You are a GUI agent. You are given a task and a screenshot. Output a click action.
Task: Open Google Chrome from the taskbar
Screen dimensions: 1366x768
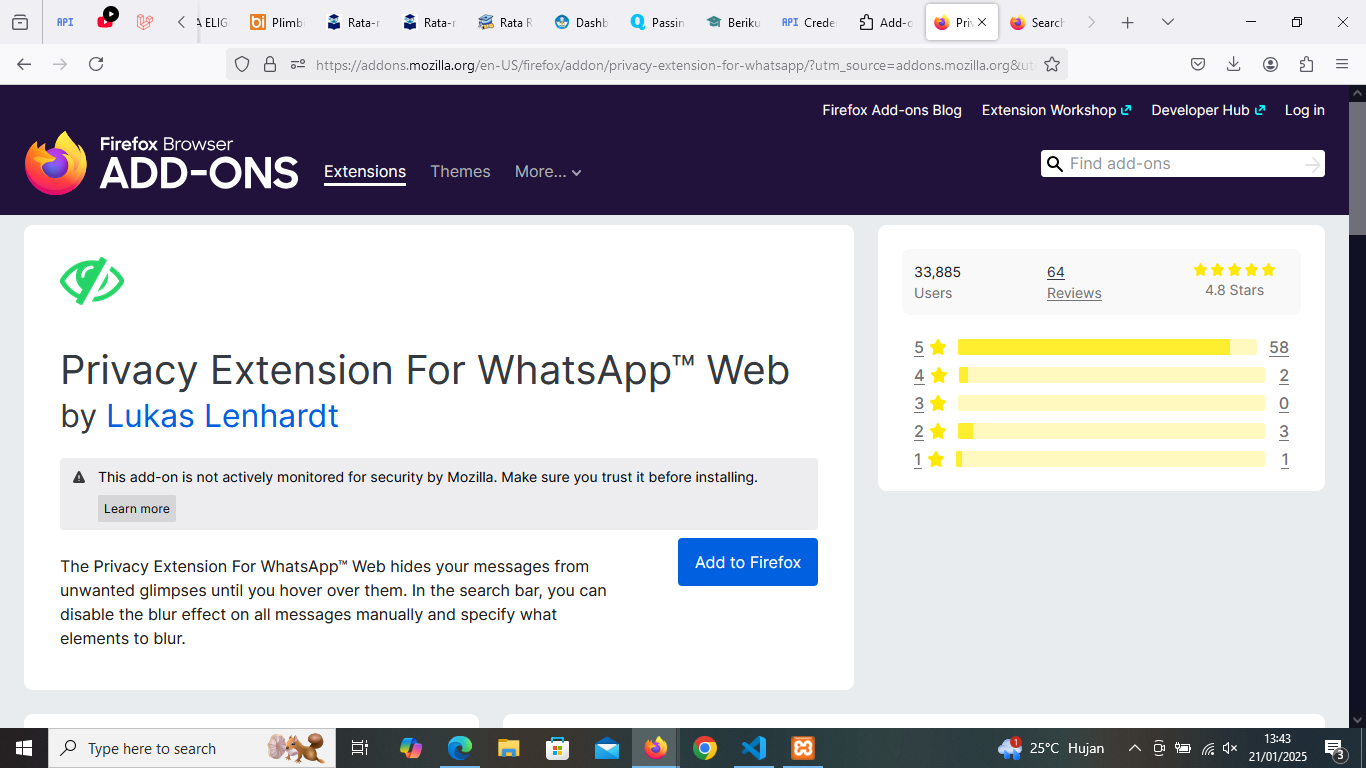point(705,748)
